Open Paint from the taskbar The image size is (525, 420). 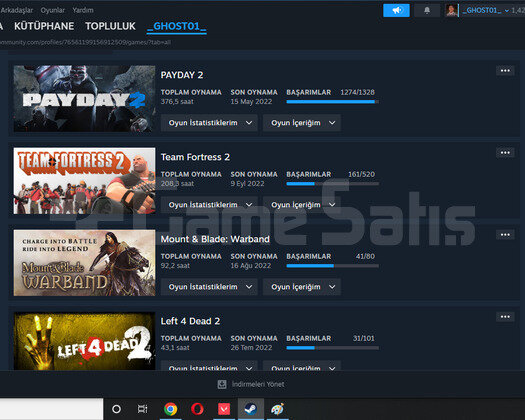(277, 409)
